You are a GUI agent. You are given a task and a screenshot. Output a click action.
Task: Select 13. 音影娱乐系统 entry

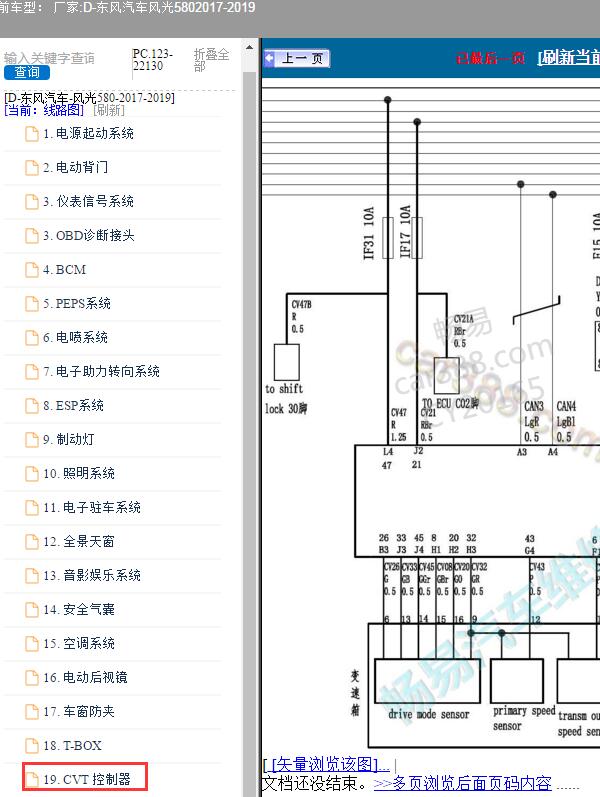[92, 575]
